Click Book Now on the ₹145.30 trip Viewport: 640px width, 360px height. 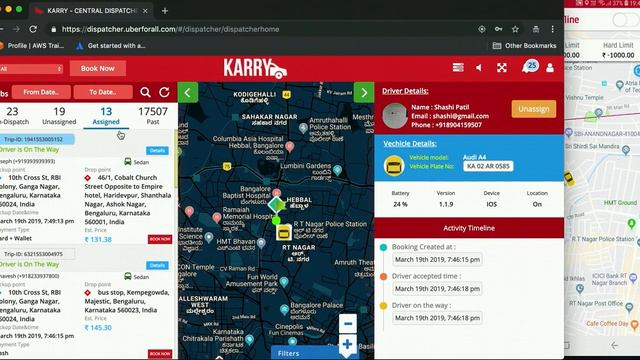tap(160, 354)
